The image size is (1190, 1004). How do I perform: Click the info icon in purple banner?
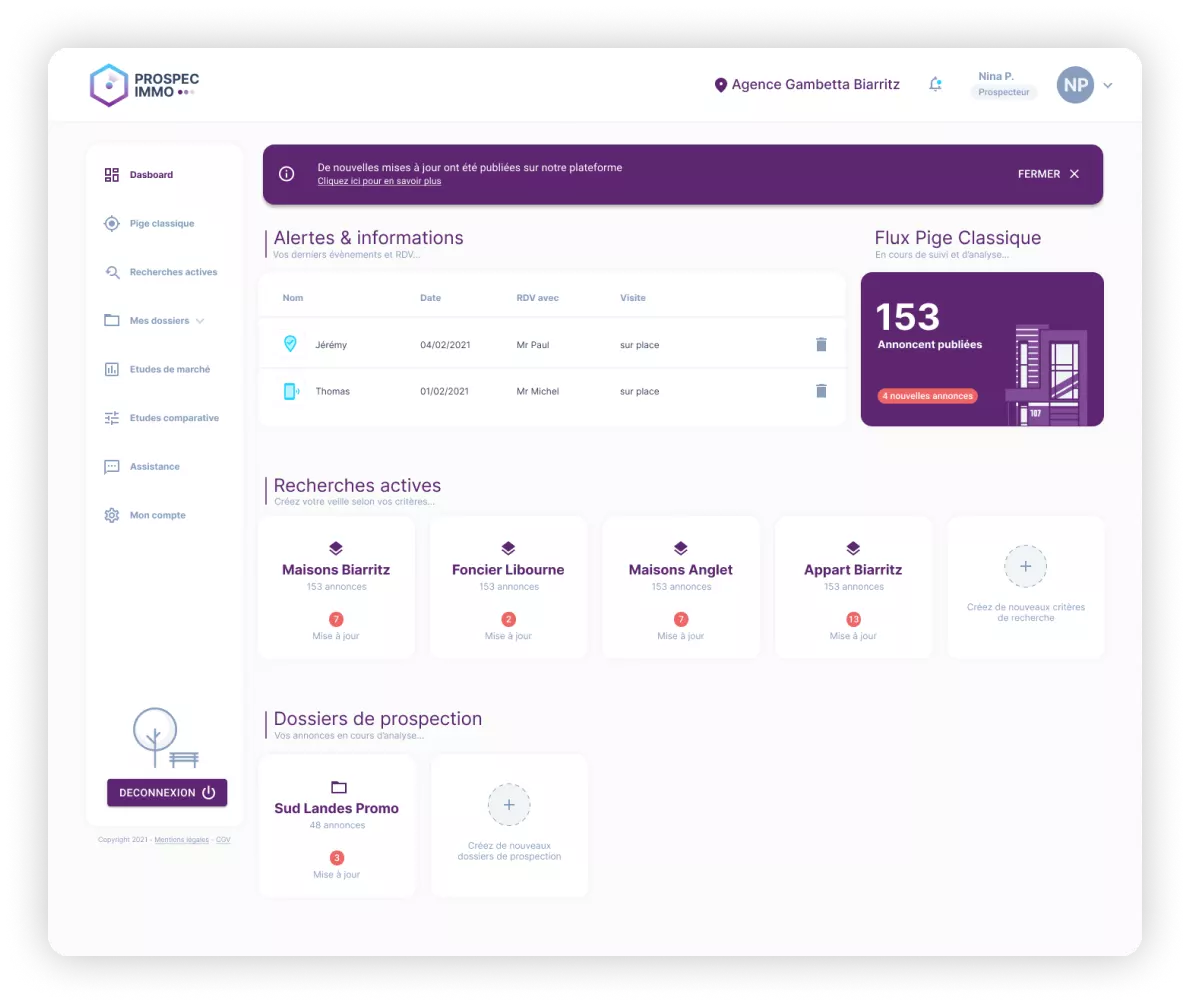pyautogui.click(x=287, y=174)
